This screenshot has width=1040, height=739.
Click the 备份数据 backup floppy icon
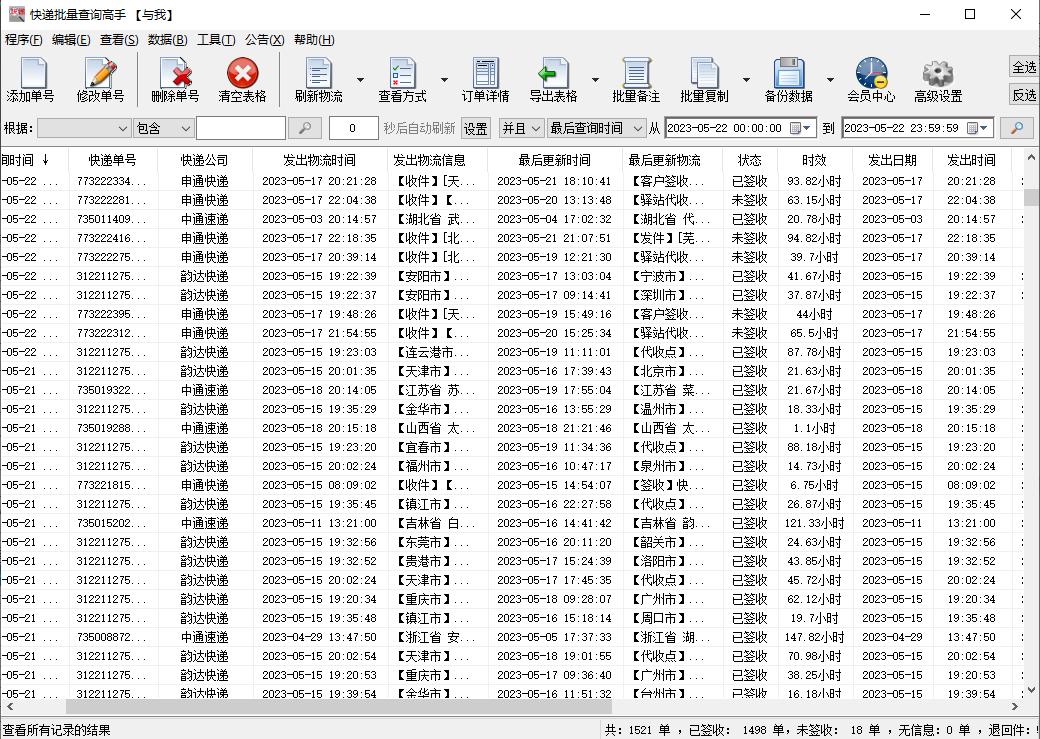[x=789, y=80]
